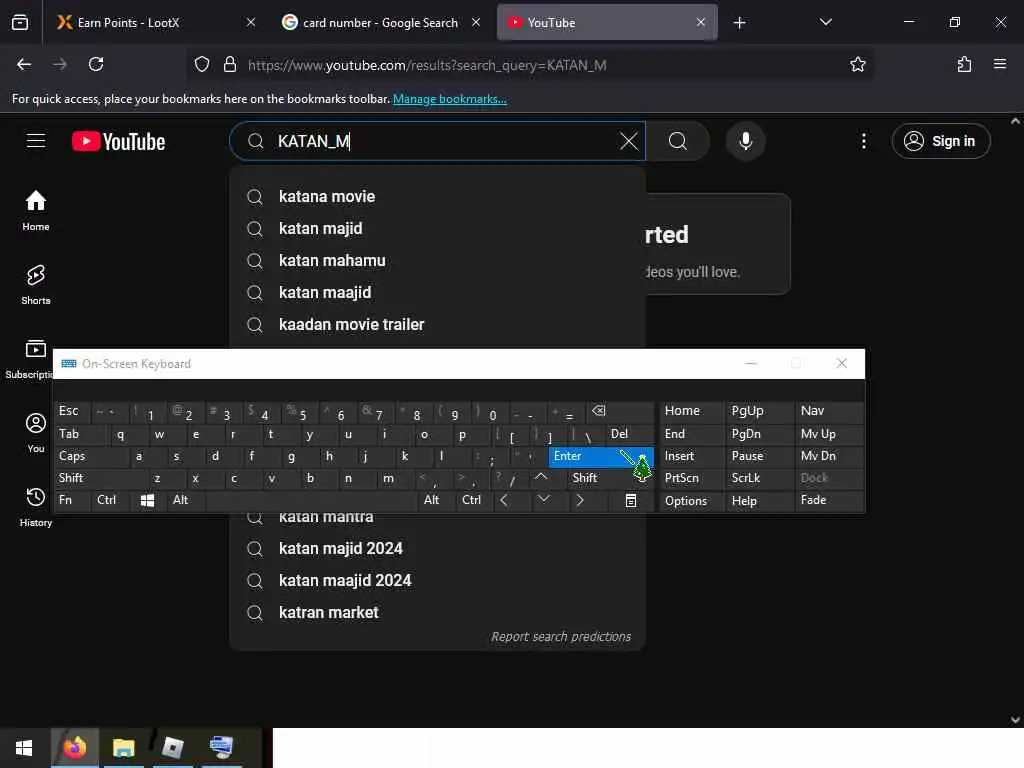Toggle ScrLk key on On-Screen Keyboard
Screen dimensions: 1024x768
tap(758, 478)
